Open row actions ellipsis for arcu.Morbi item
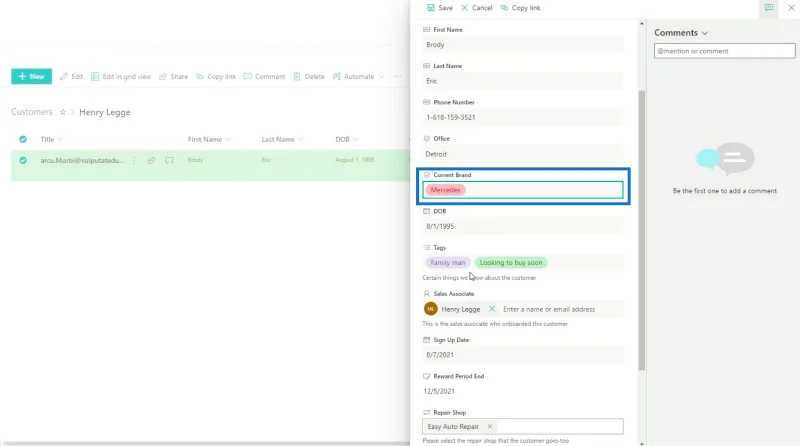 tap(134, 160)
